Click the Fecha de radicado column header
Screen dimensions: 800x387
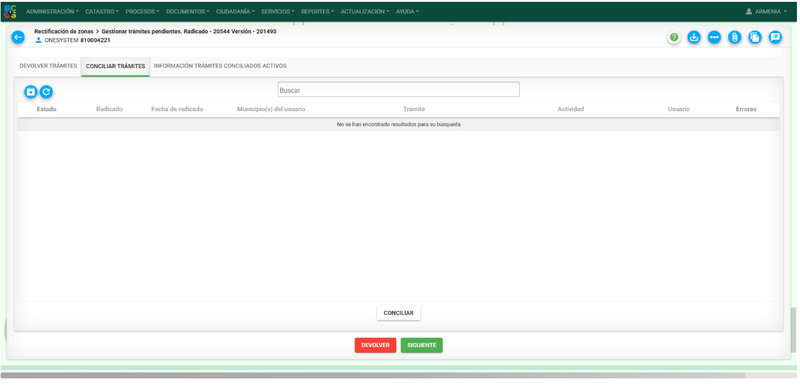(177, 109)
